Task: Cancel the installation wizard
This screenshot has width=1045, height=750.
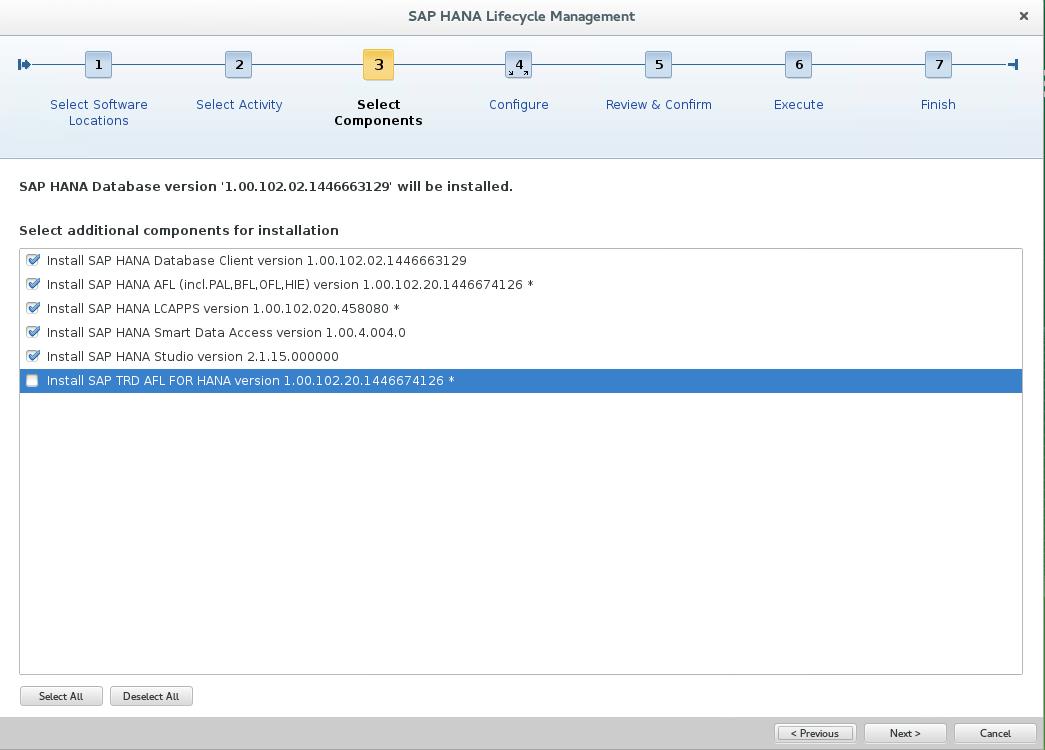Action: [995, 732]
